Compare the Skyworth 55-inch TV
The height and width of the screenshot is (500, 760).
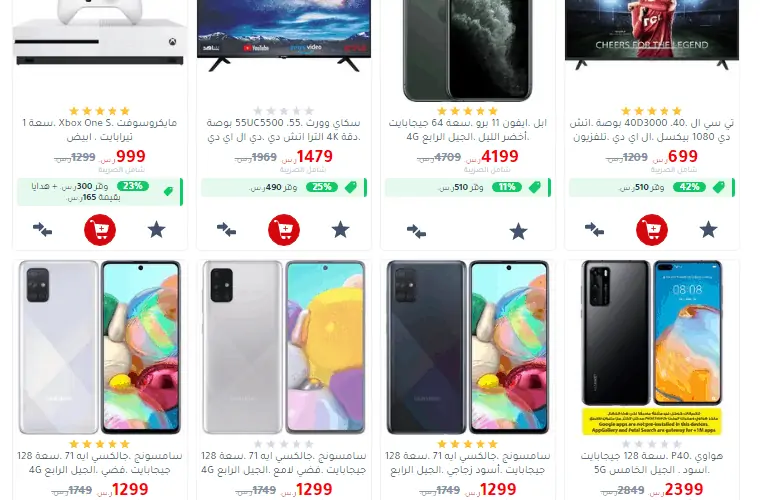coord(226,229)
